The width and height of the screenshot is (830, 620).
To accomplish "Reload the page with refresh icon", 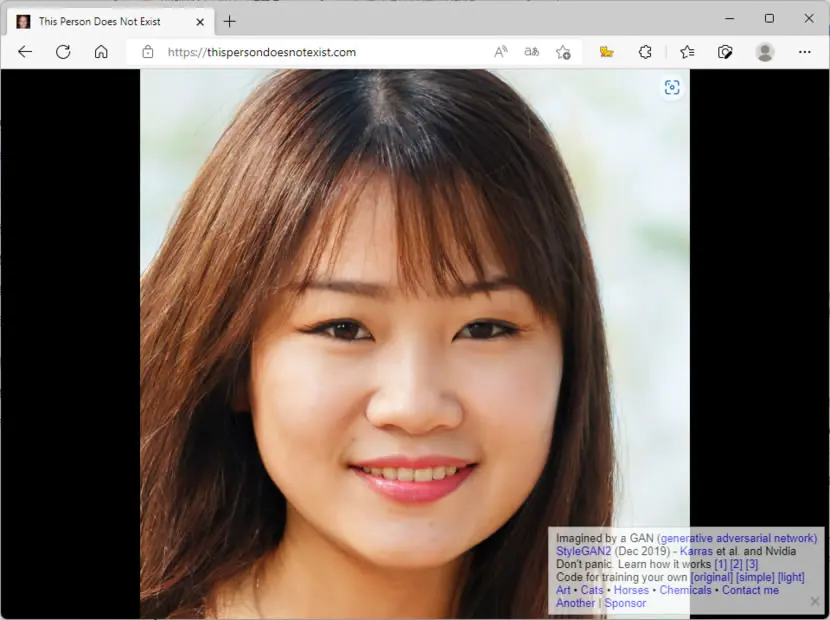I will point(63,52).
